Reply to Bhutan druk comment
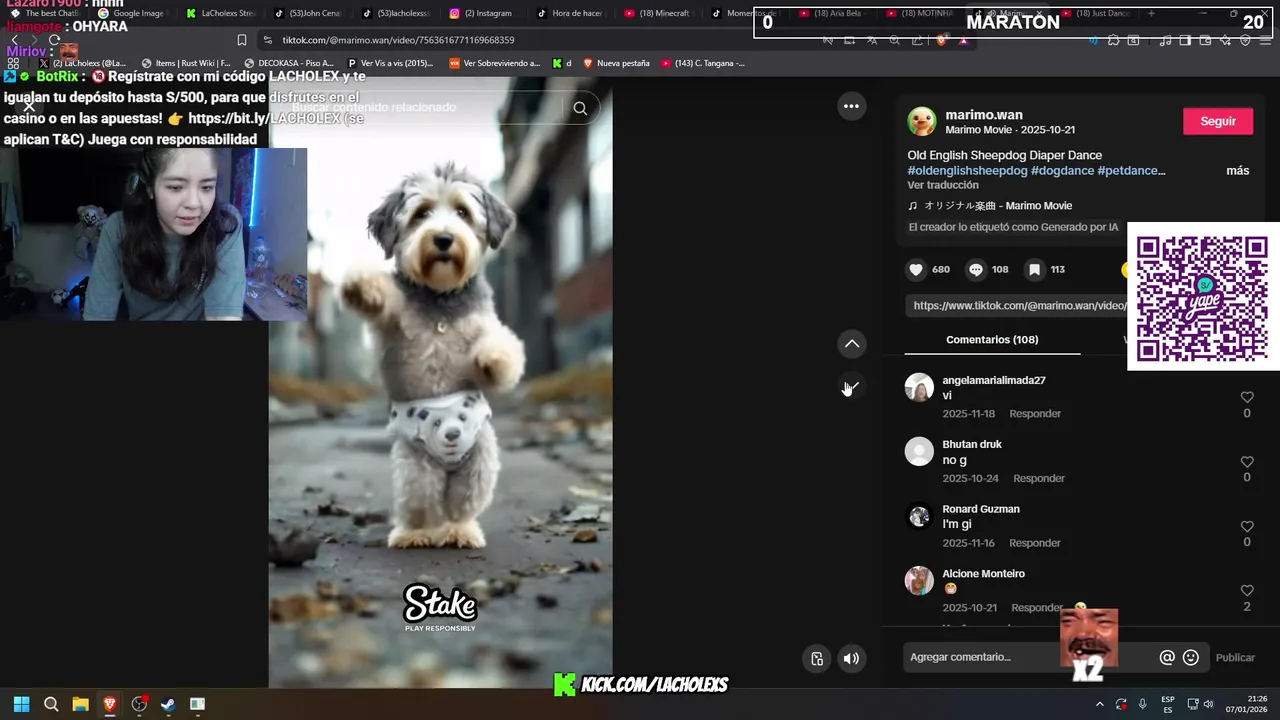This screenshot has height=720, width=1280. pyautogui.click(x=1039, y=479)
